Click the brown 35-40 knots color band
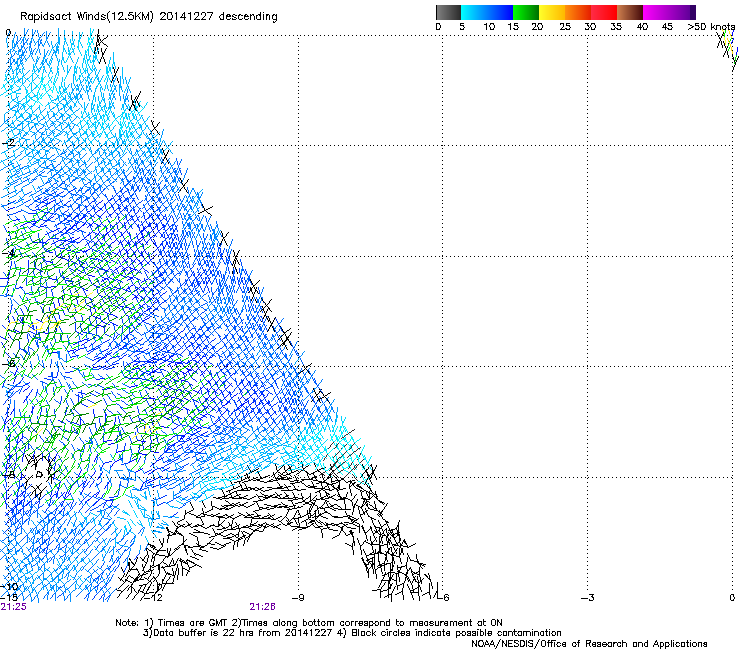The image size is (740, 650). point(630,12)
